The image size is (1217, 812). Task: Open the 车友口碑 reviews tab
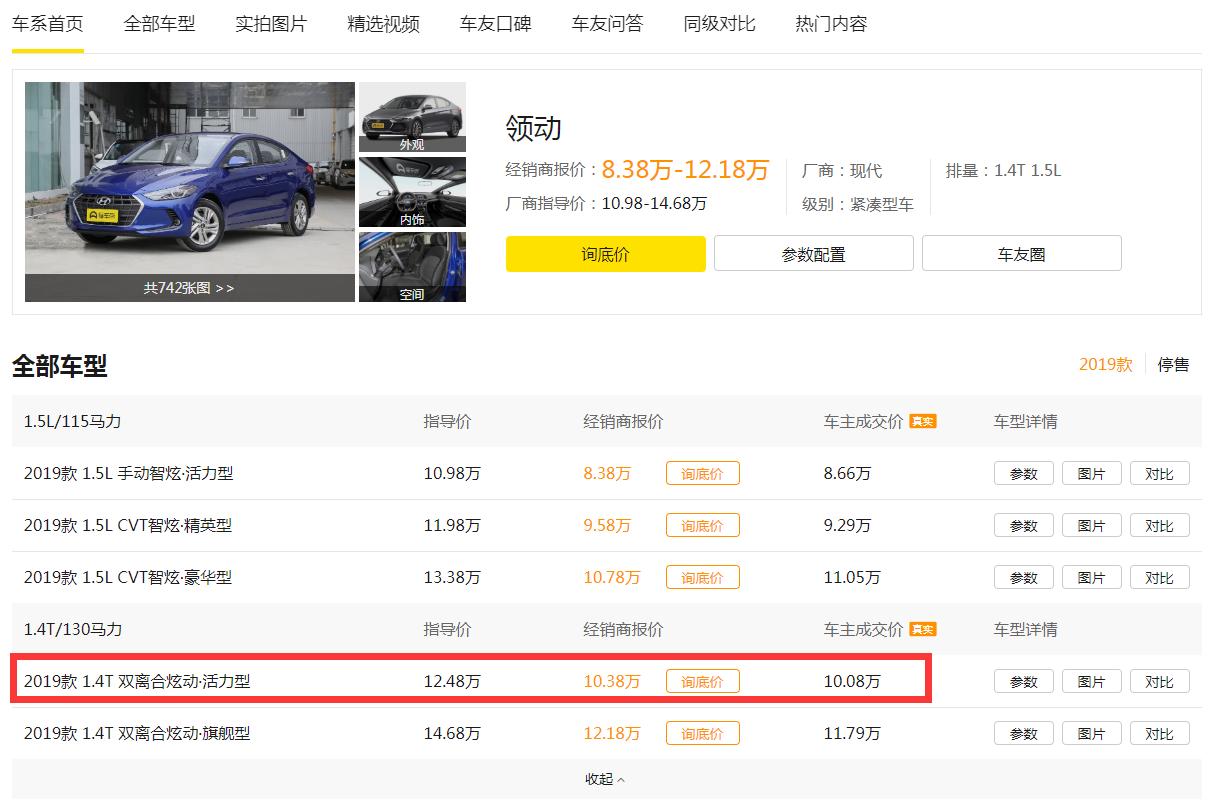tap(495, 22)
